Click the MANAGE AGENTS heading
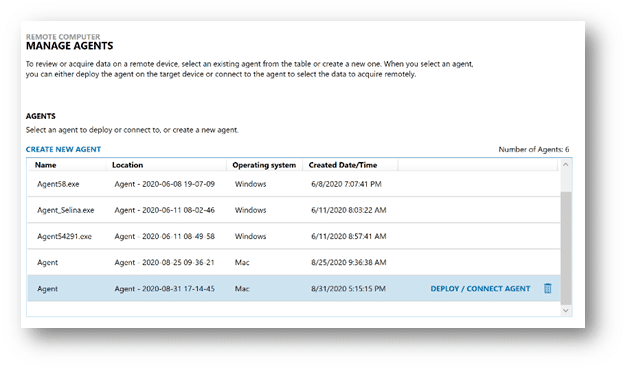 click(x=70, y=46)
